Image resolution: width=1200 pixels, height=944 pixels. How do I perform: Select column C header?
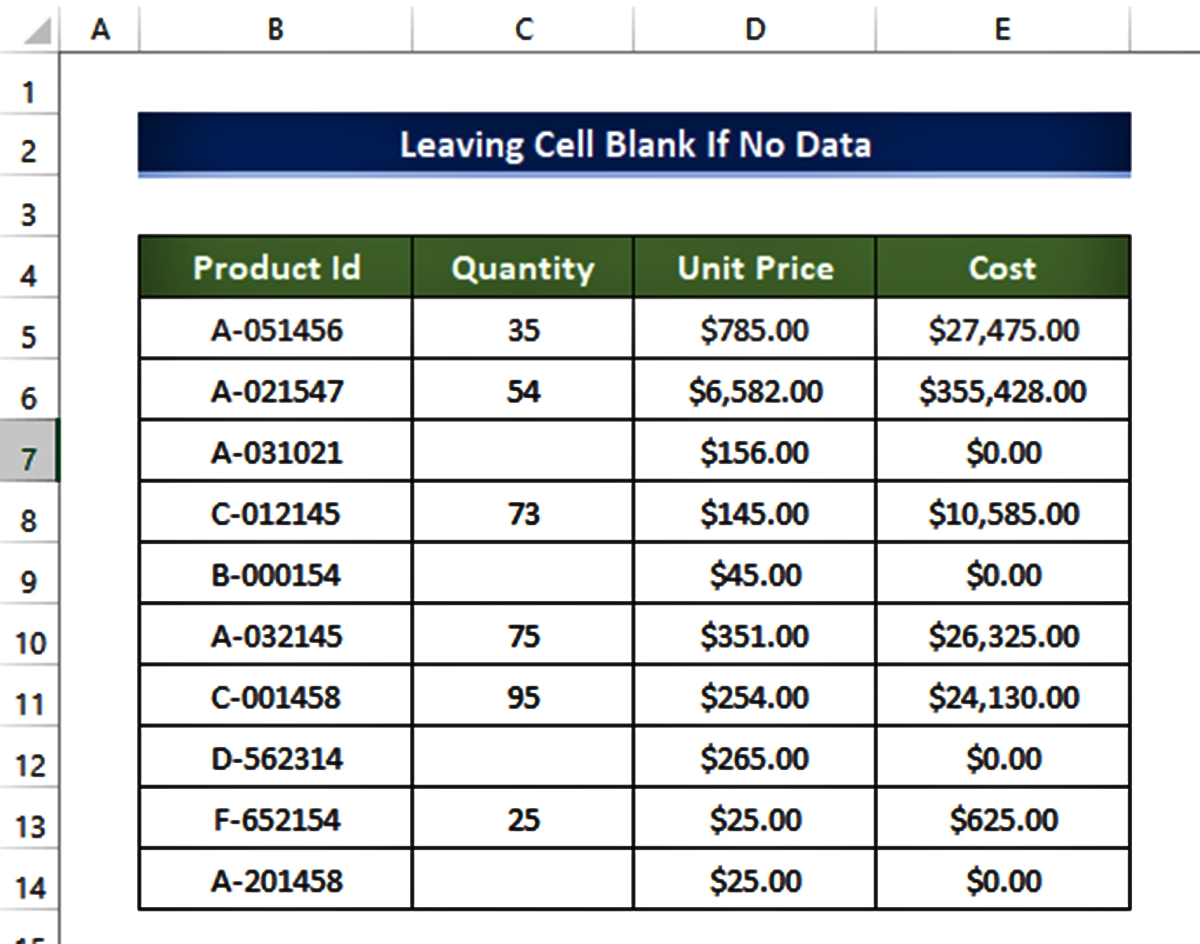(x=522, y=27)
